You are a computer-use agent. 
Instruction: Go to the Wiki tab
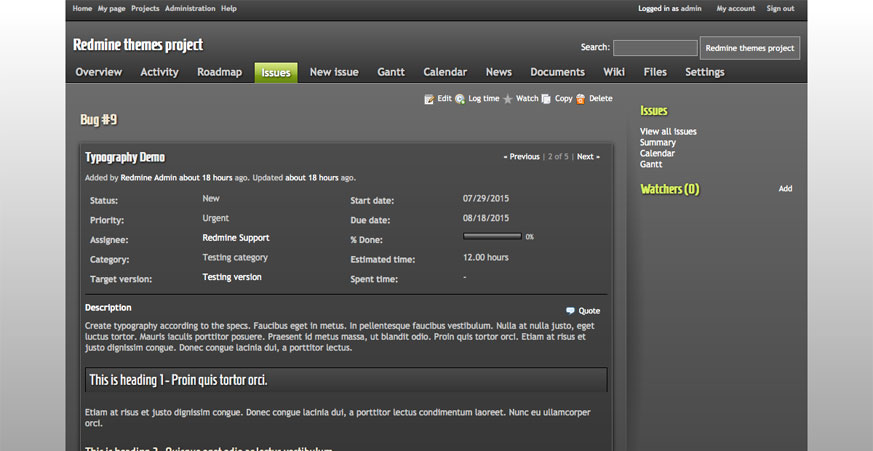tap(614, 72)
